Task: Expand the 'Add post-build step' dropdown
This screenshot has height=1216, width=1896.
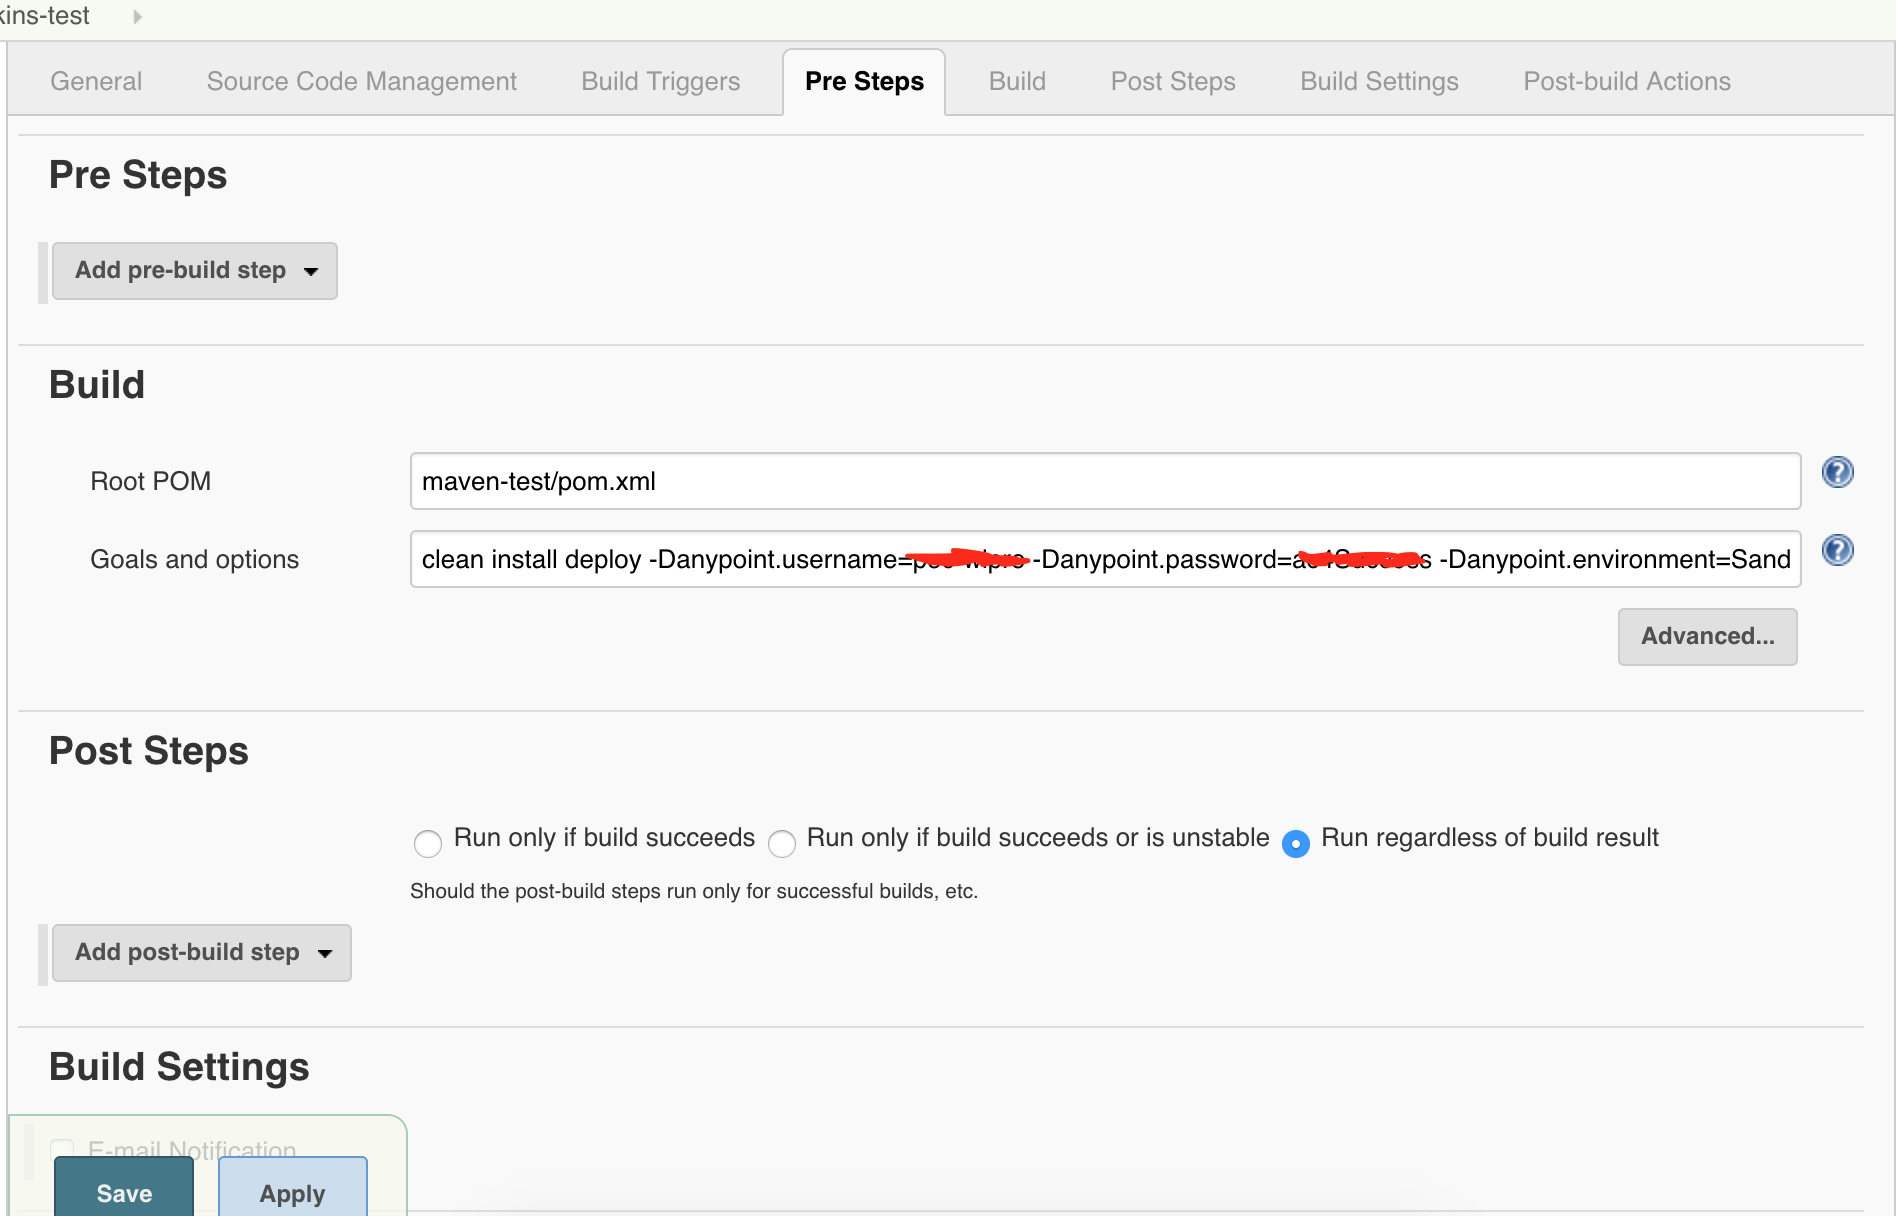Action: 202,953
